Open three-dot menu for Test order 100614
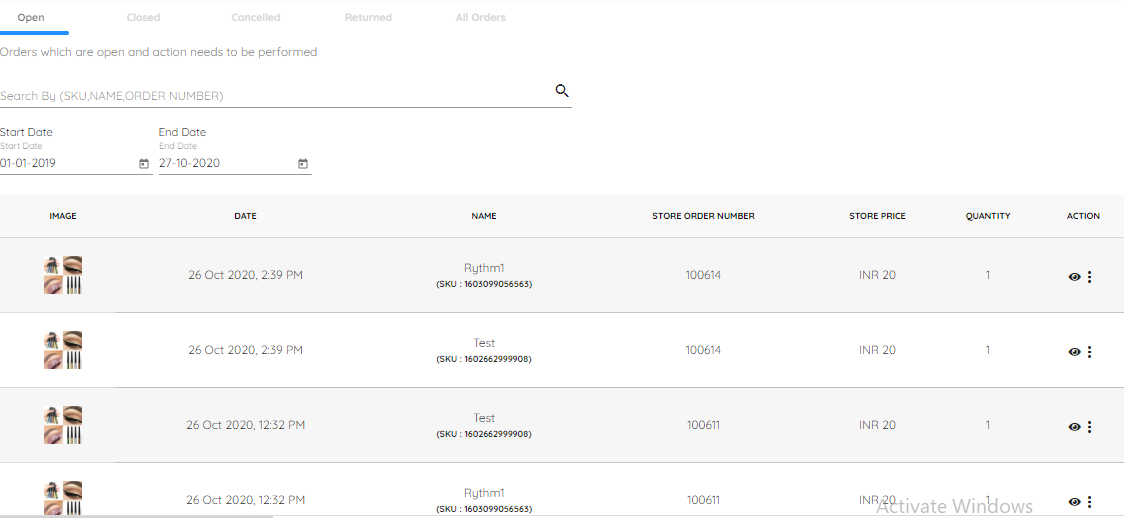This screenshot has height=518, width=1124. point(1090,352)
